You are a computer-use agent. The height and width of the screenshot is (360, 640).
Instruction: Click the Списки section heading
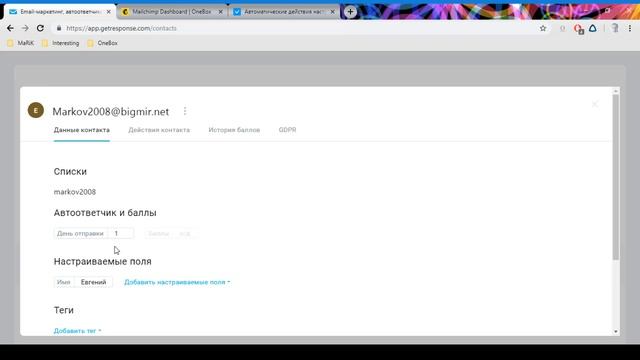click(x=70, y=171)
